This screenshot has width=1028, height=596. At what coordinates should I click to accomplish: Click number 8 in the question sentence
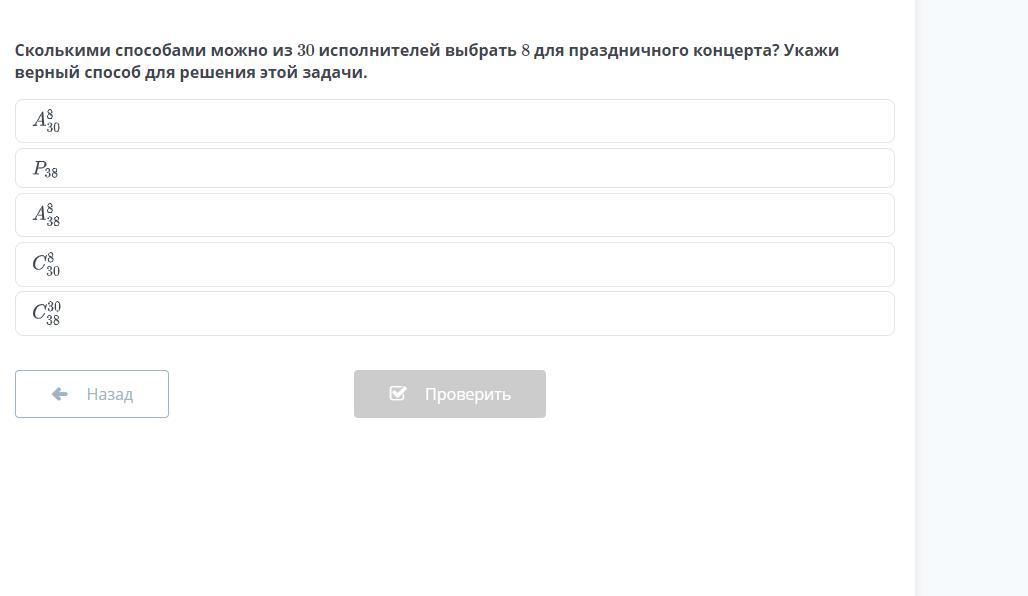tap(525, 50)
